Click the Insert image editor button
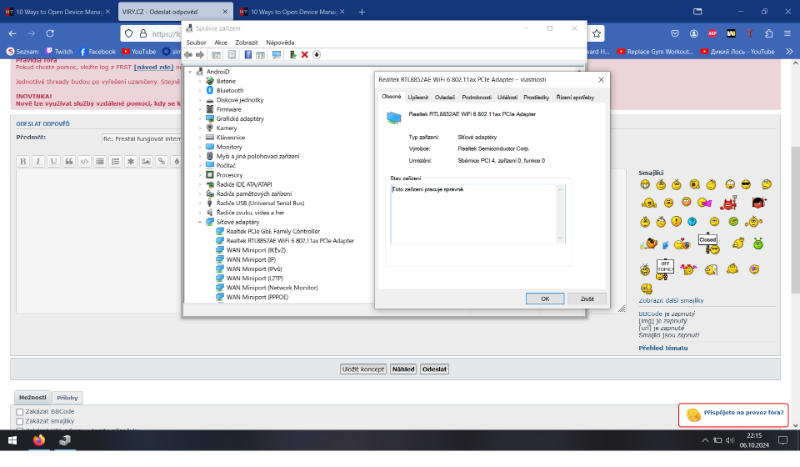 click(x=146, y=161)
